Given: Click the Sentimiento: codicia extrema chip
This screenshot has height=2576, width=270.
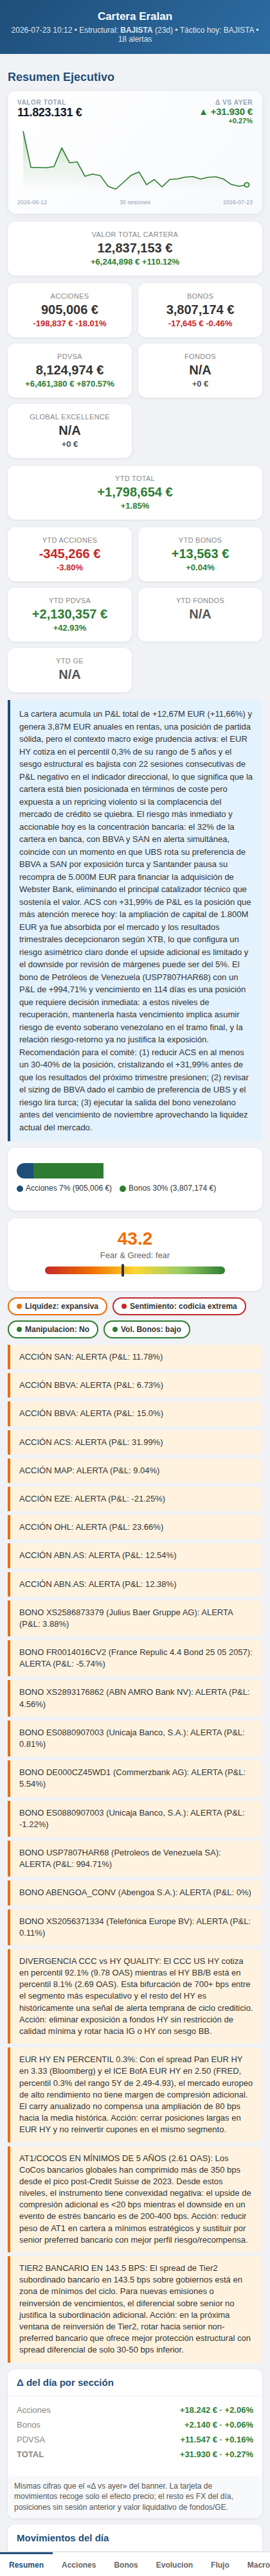Looking at the screenshot, I should pos(179,1306).
